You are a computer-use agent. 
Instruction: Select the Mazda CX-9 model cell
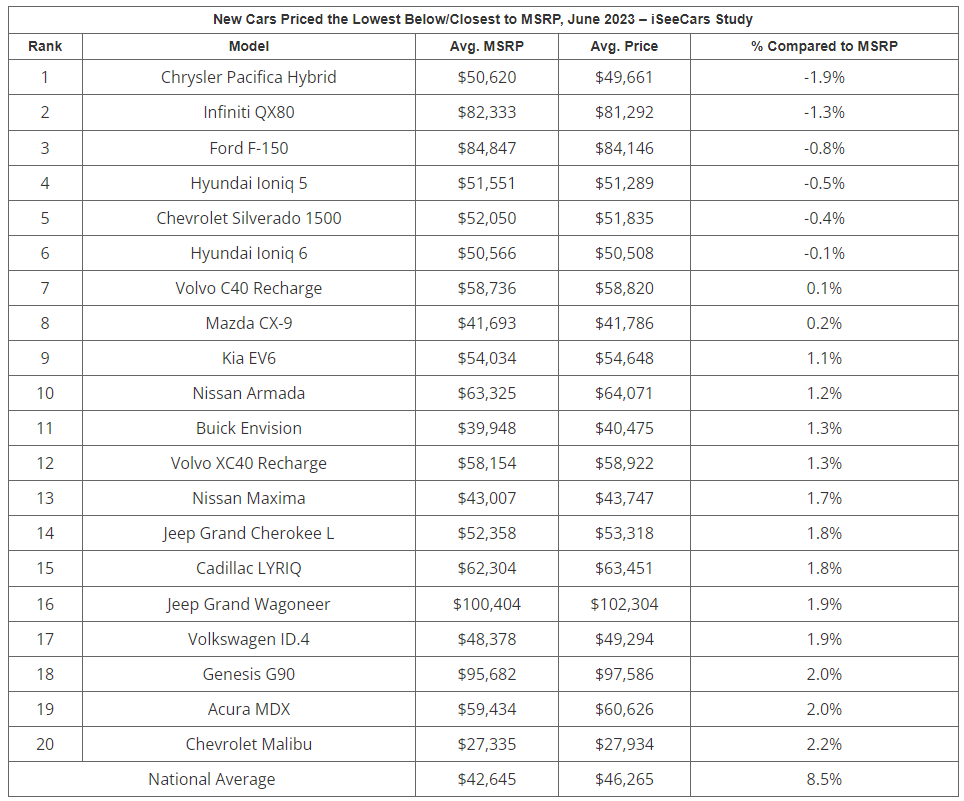(x=248, y=323)
